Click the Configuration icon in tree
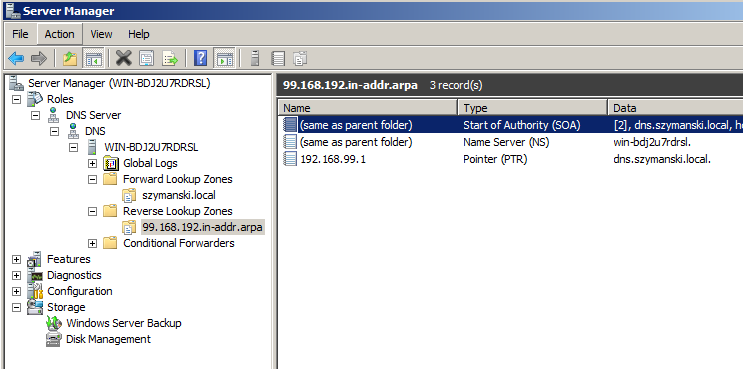The image size is (743, 369). coord(35,291)
